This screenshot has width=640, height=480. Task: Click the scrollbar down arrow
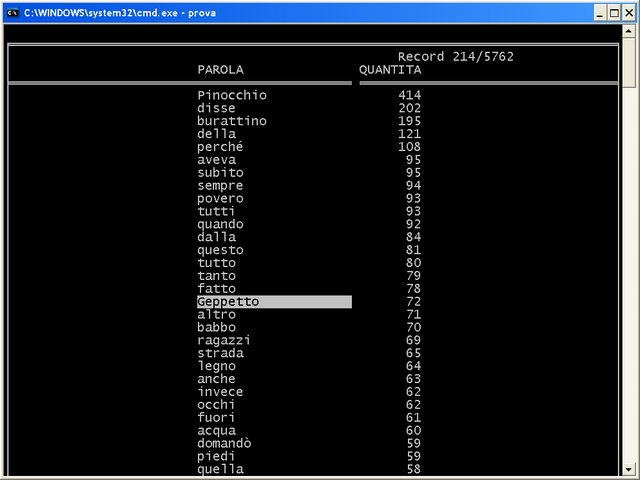(x=629, y=469)
